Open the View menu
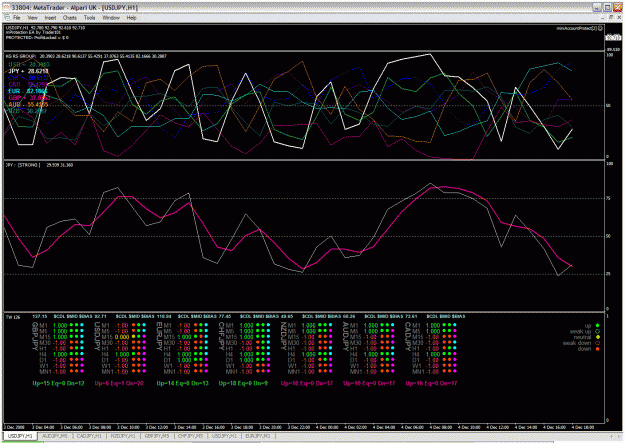 click(32, 18)
